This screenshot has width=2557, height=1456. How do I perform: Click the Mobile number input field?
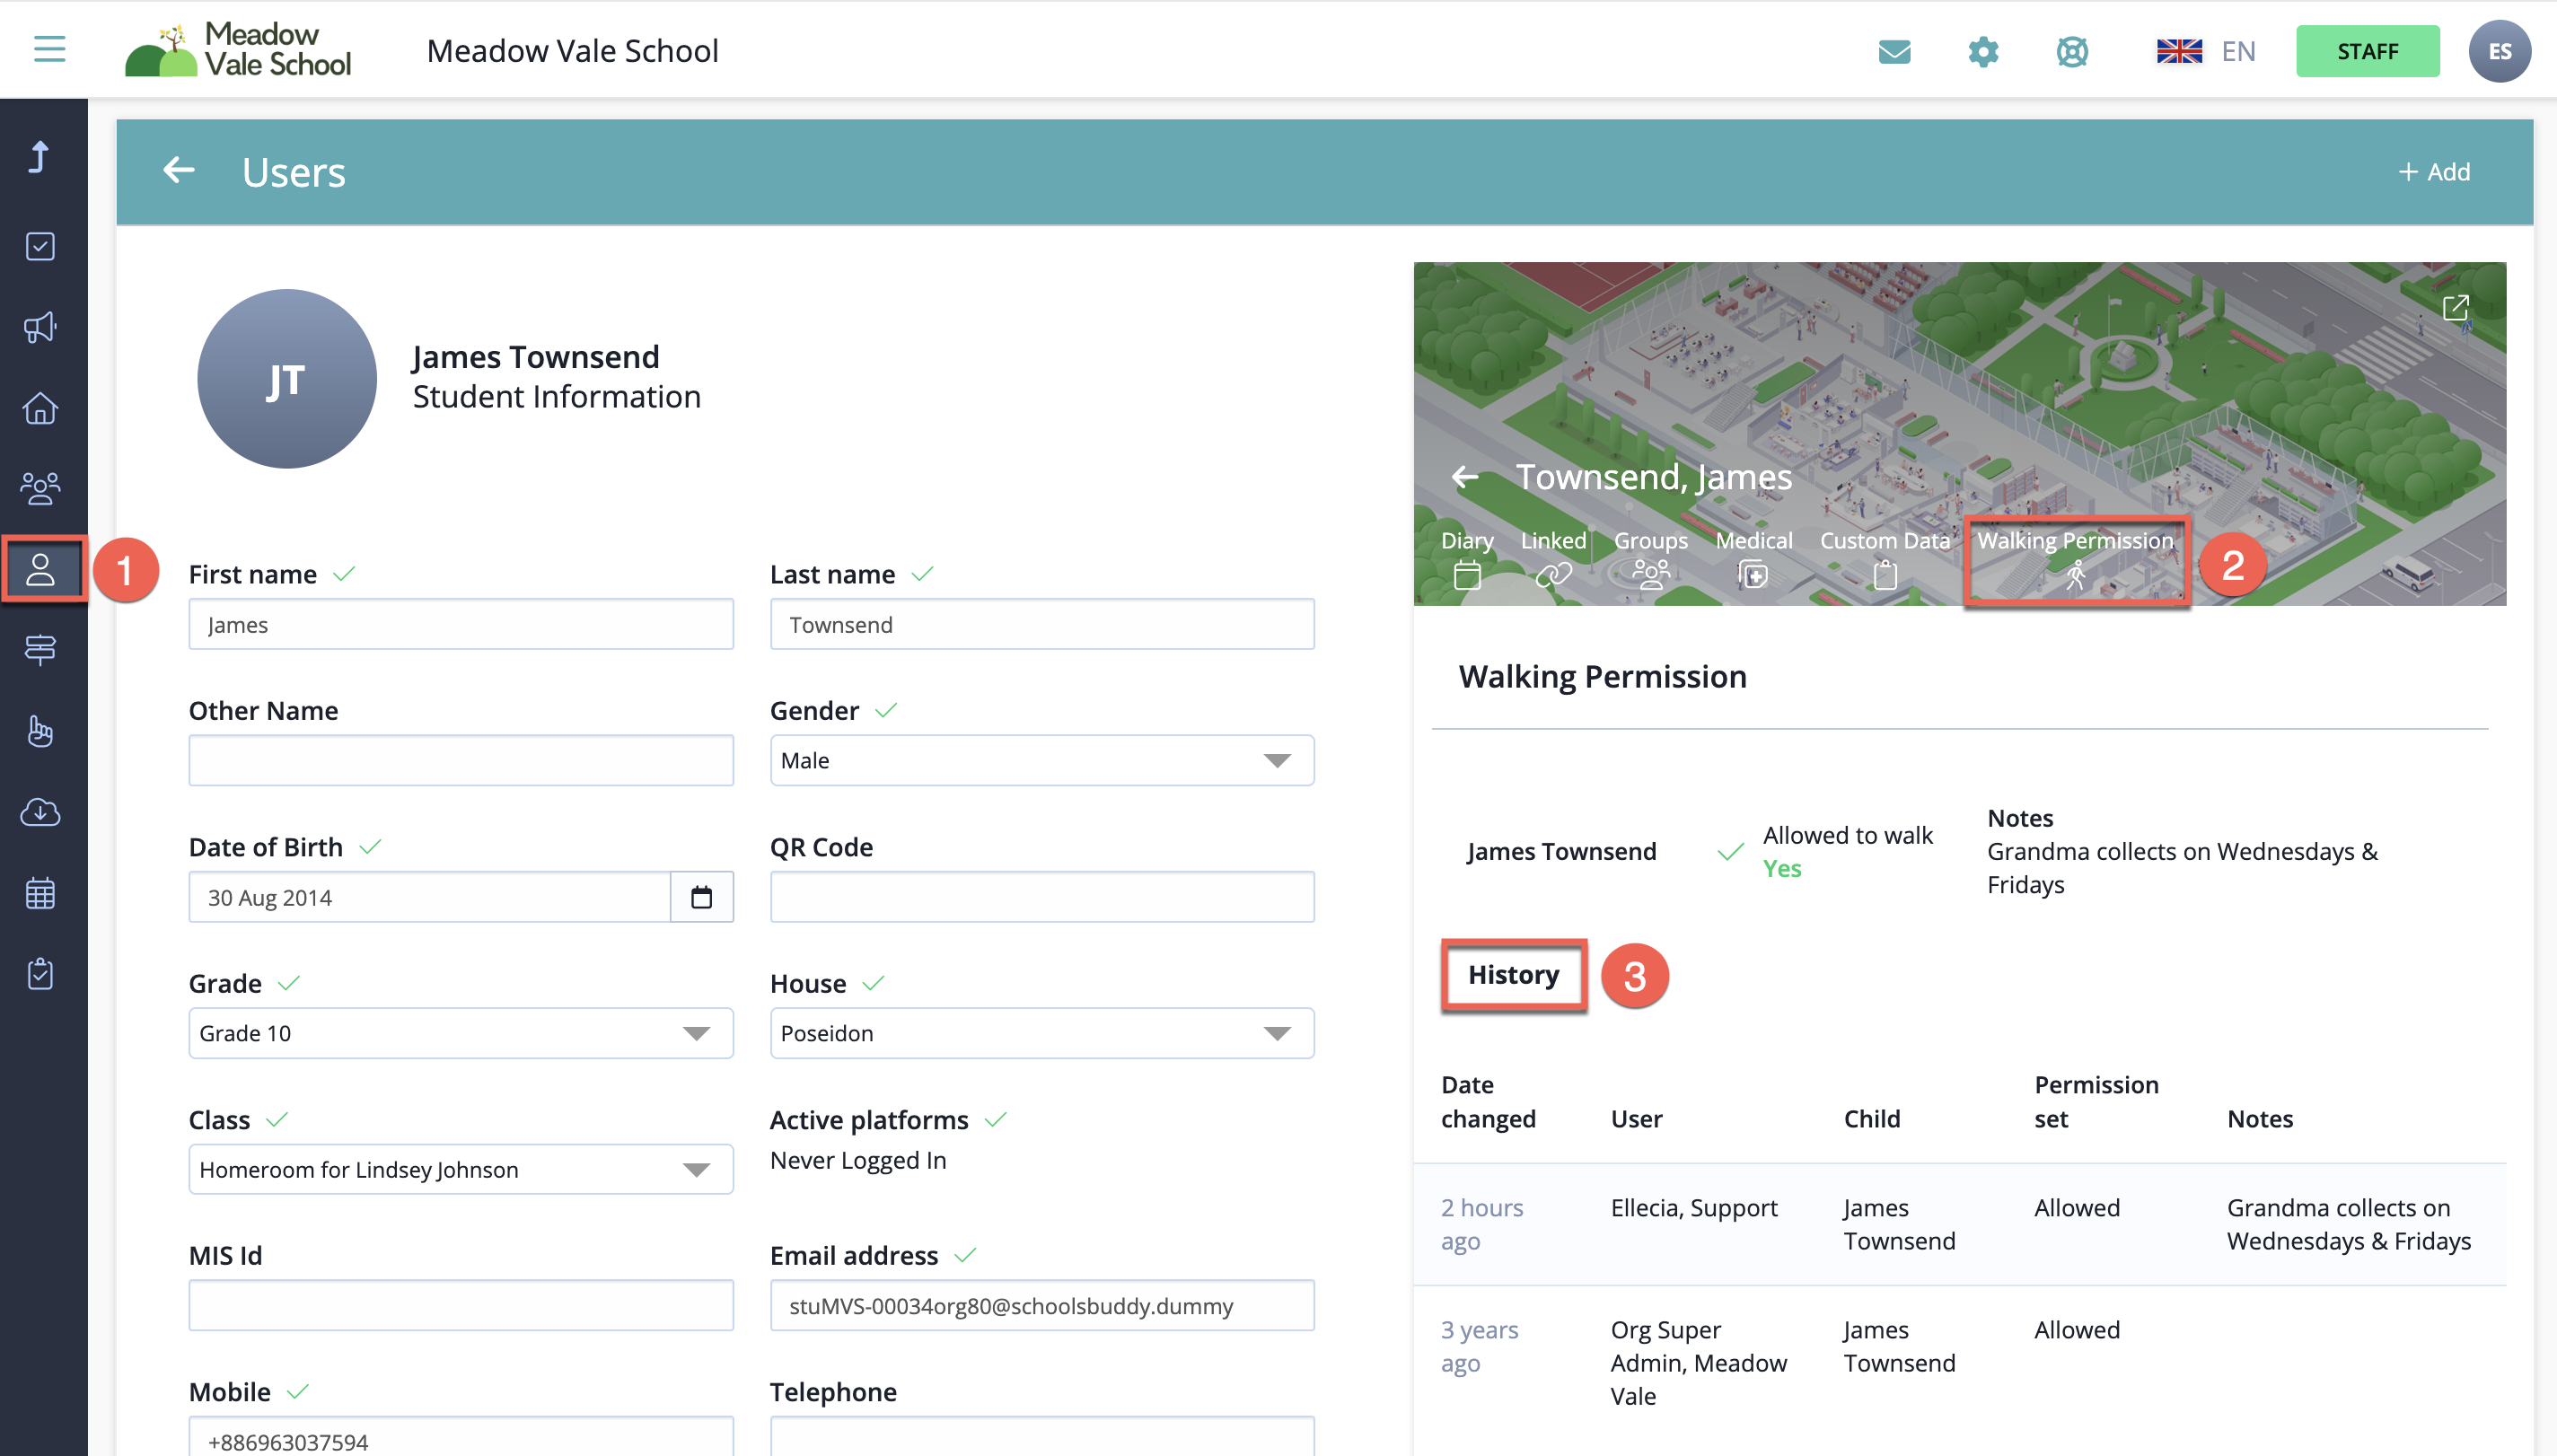coord(460,1438)
